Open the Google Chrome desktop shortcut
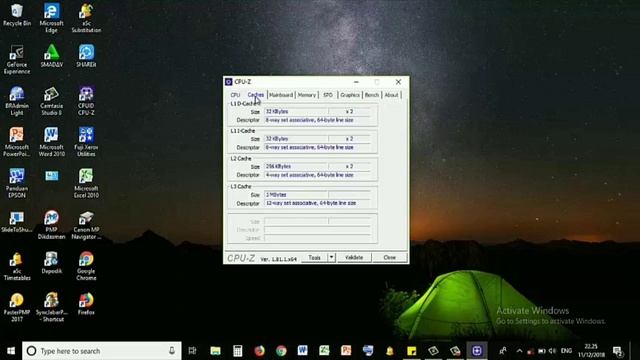 coord(86,267)
